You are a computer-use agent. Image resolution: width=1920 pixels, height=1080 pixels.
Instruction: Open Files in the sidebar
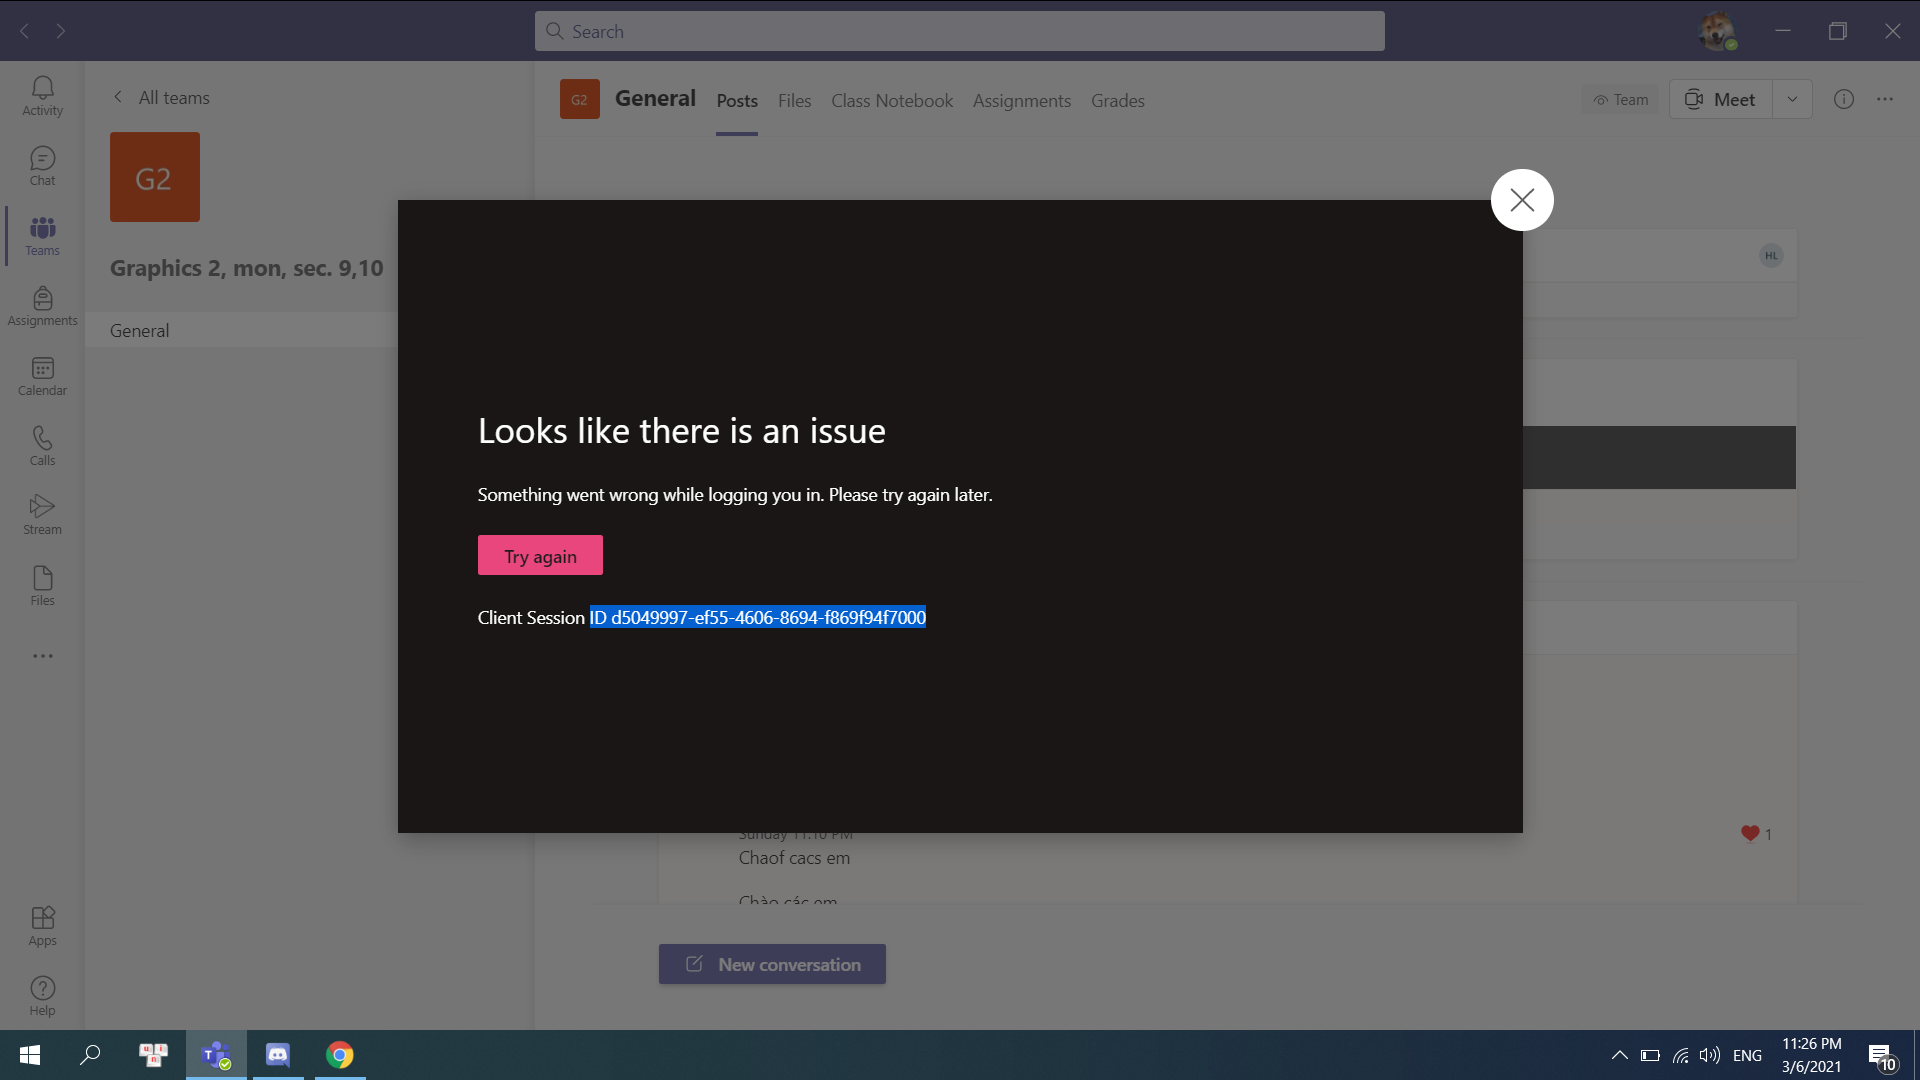click(42, 586)
